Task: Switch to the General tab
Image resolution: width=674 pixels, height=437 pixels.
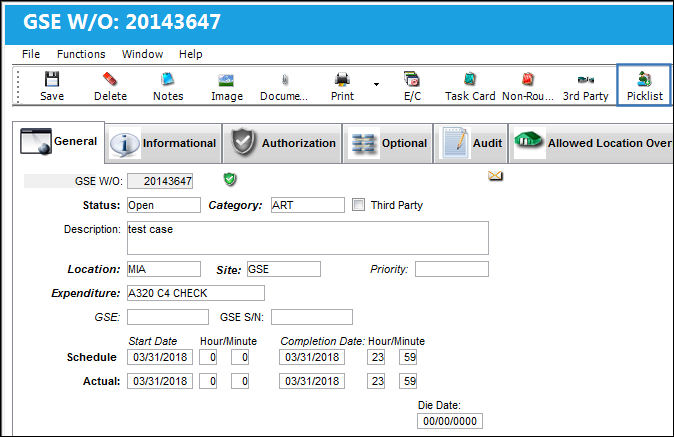Action: tap(58, 142)
